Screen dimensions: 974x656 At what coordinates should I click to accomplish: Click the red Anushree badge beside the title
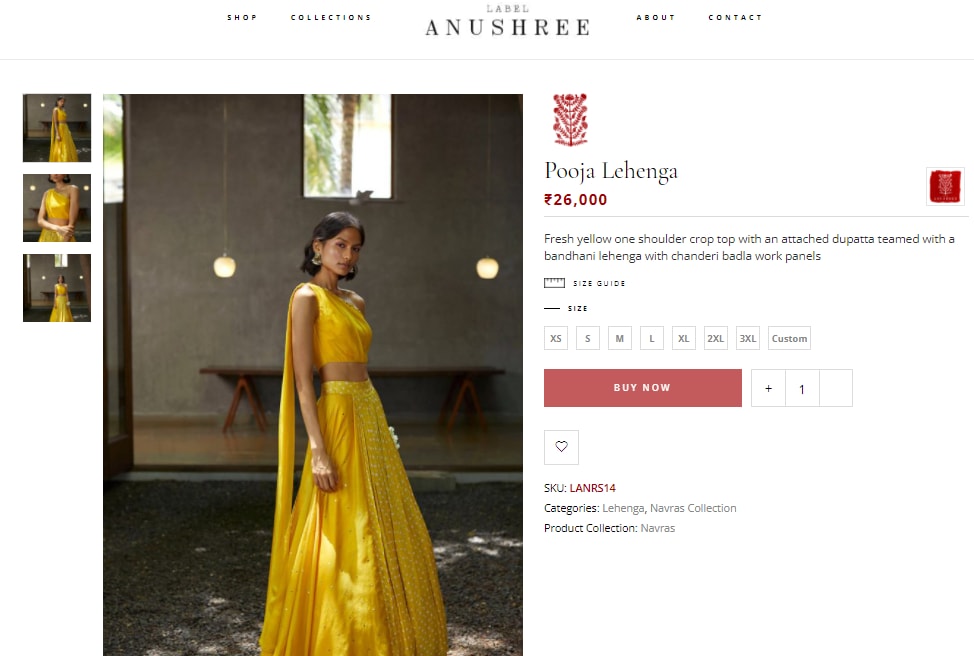tap(945, 186)
